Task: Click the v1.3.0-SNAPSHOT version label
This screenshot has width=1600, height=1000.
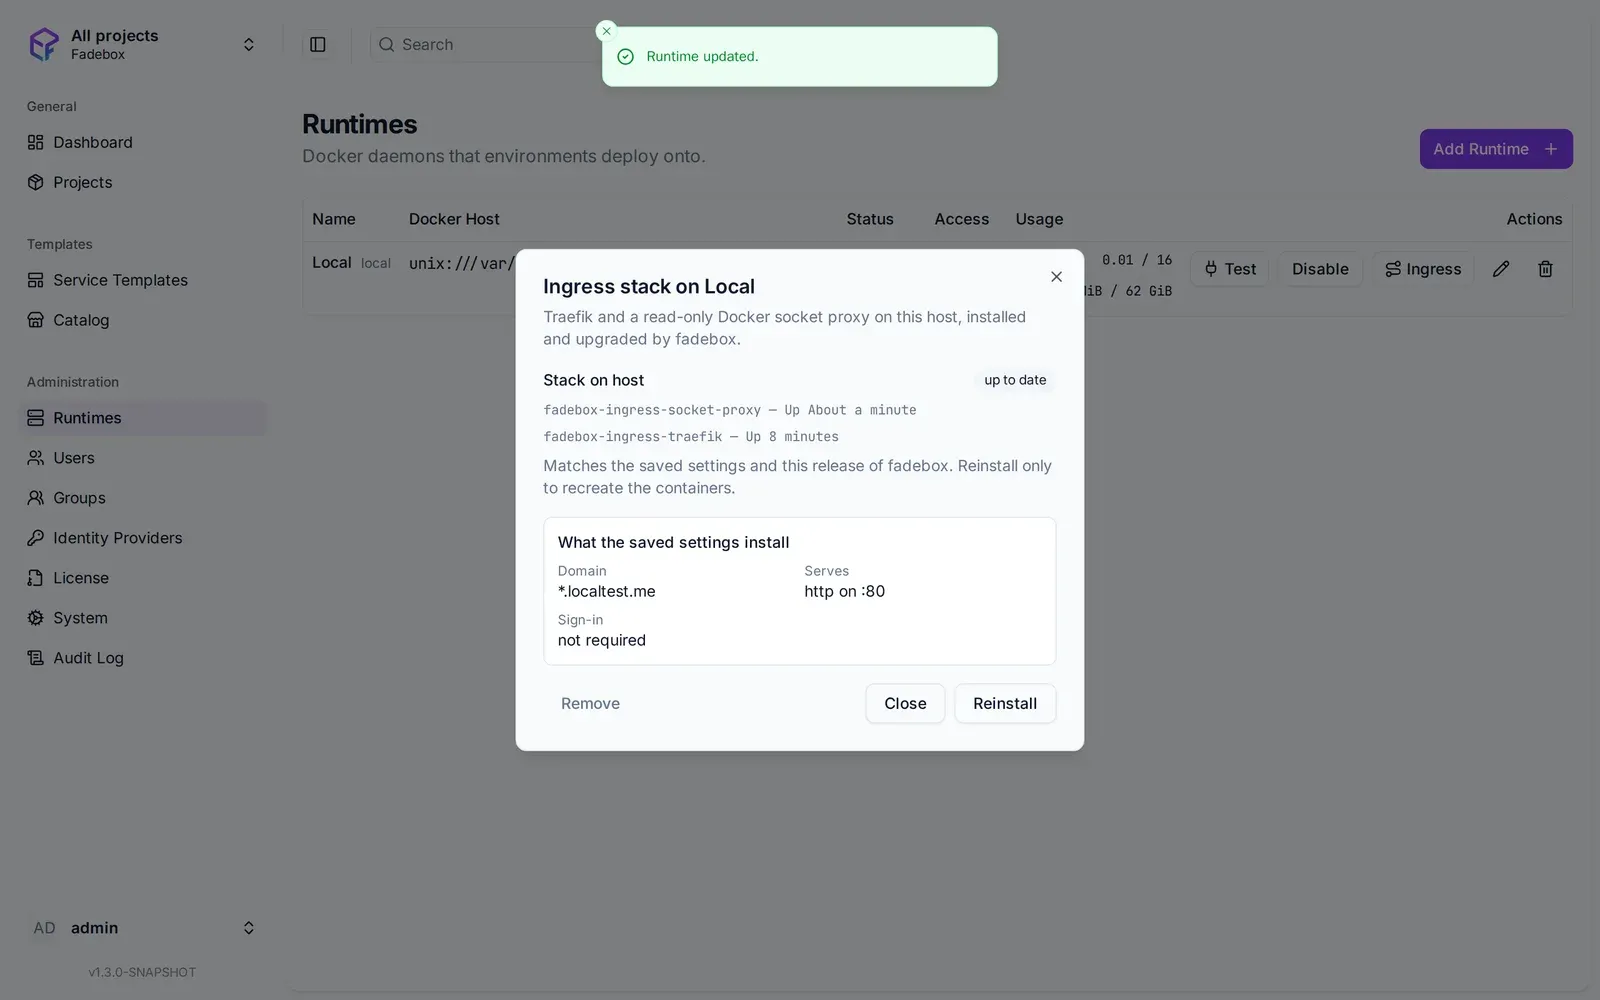Action: click(142, 972)
